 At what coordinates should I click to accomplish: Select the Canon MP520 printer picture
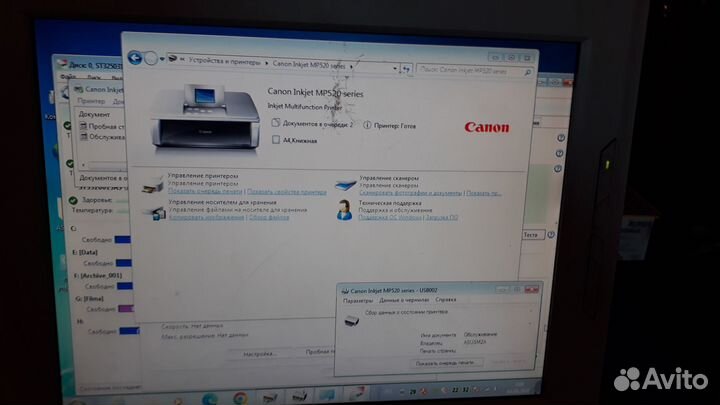(205, 120)
